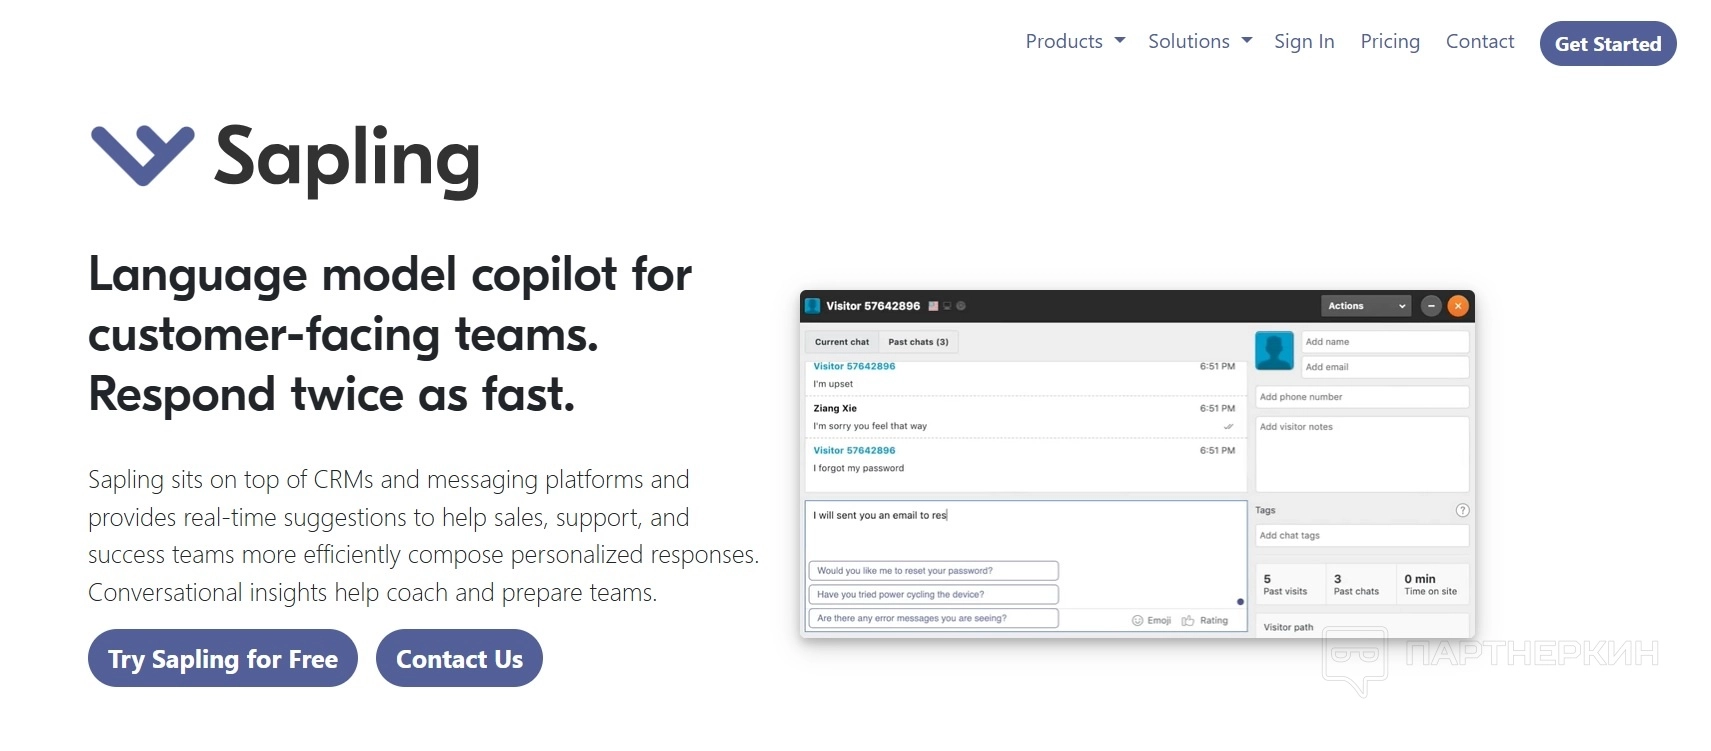Click the flag icon beside Visitor 57642896
Image resolution: width=1711 pixels, height=751 pixels.
[x=933, y=306]
